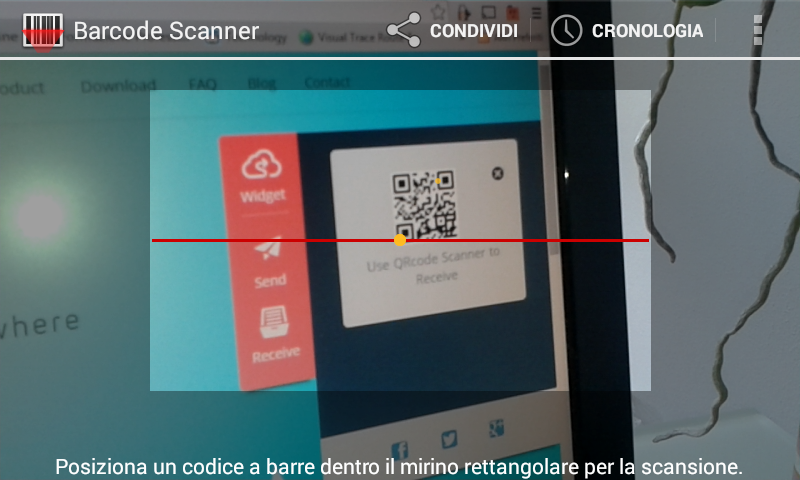The image size is (800, 480).
Task: Tap the CONDIVIDI share button label
Action: (x=474, y=31)
